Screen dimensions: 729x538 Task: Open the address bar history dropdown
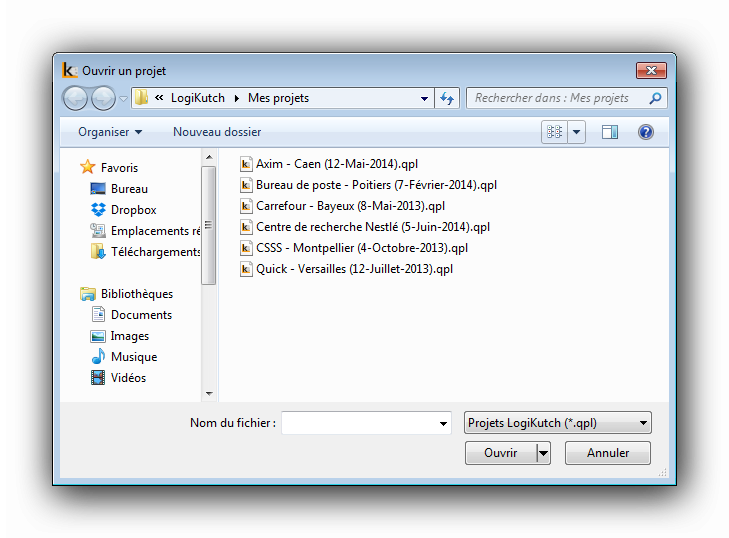[424, 99]
